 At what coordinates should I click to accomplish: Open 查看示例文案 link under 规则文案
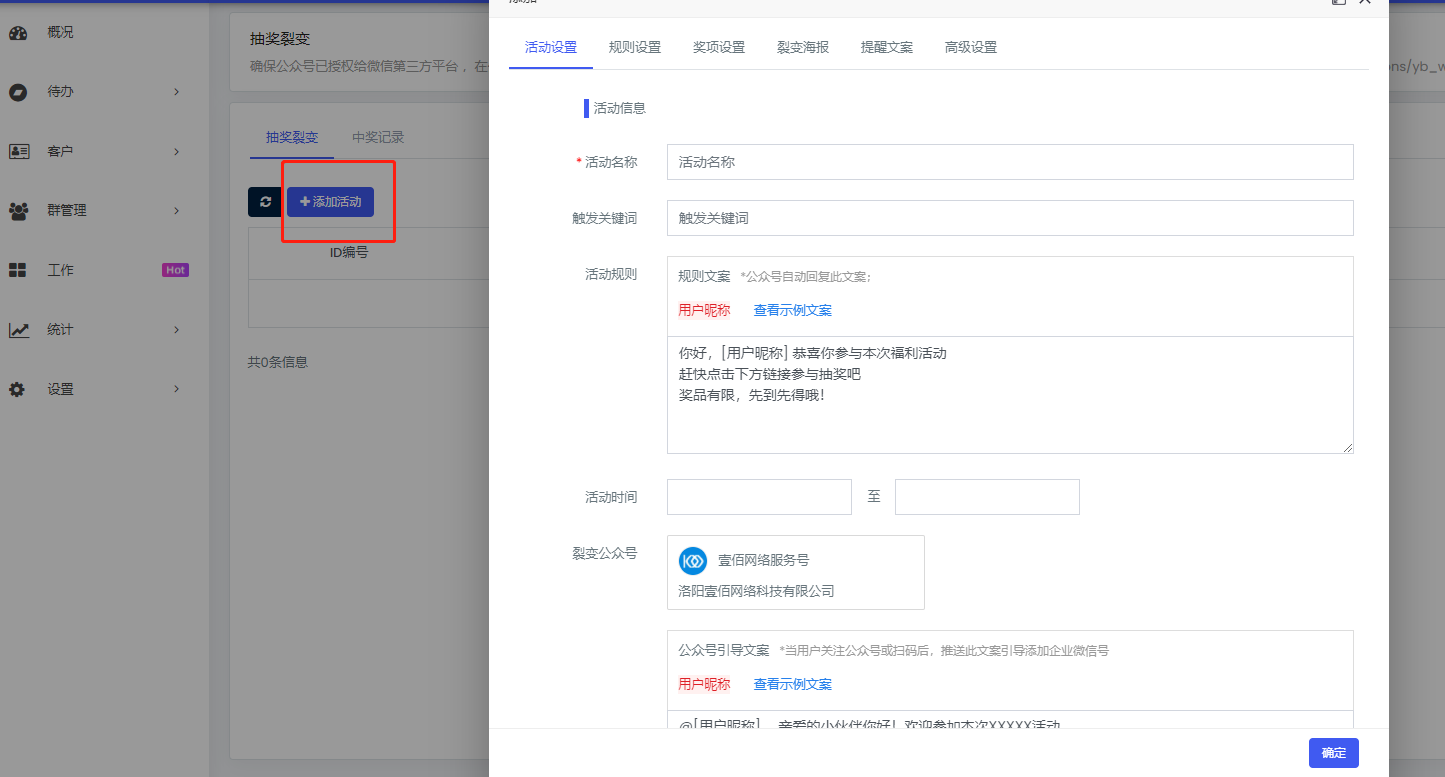[792, 310]
